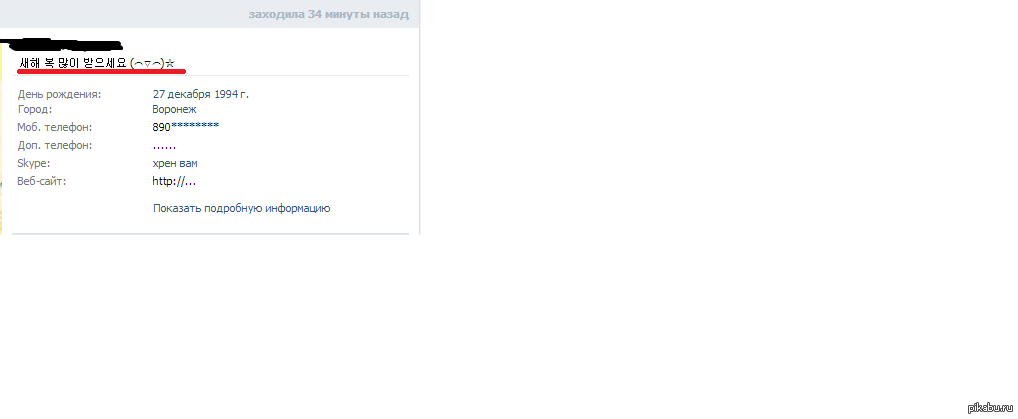Select the Skype value "хрен вам"
1018x419 pixels.
175,163
